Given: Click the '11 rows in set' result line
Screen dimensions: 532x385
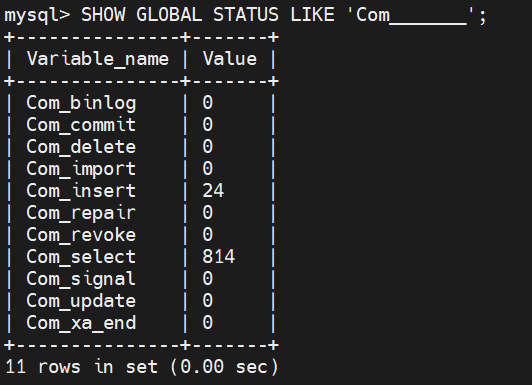Looking at the screenshot, I should (x=142, y=367).
